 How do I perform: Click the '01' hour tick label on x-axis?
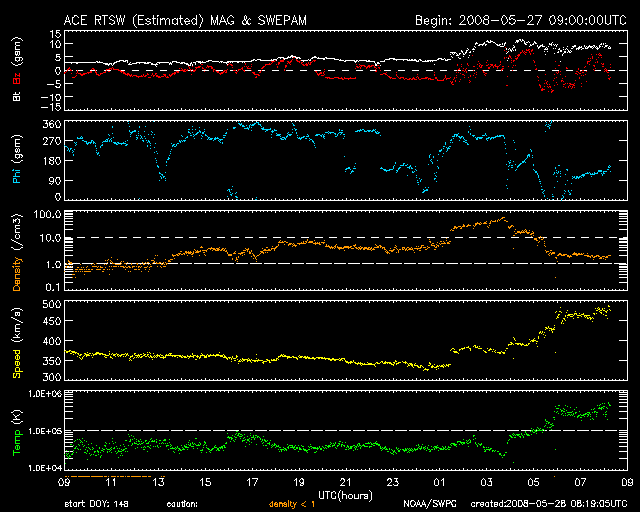point(439,483)
